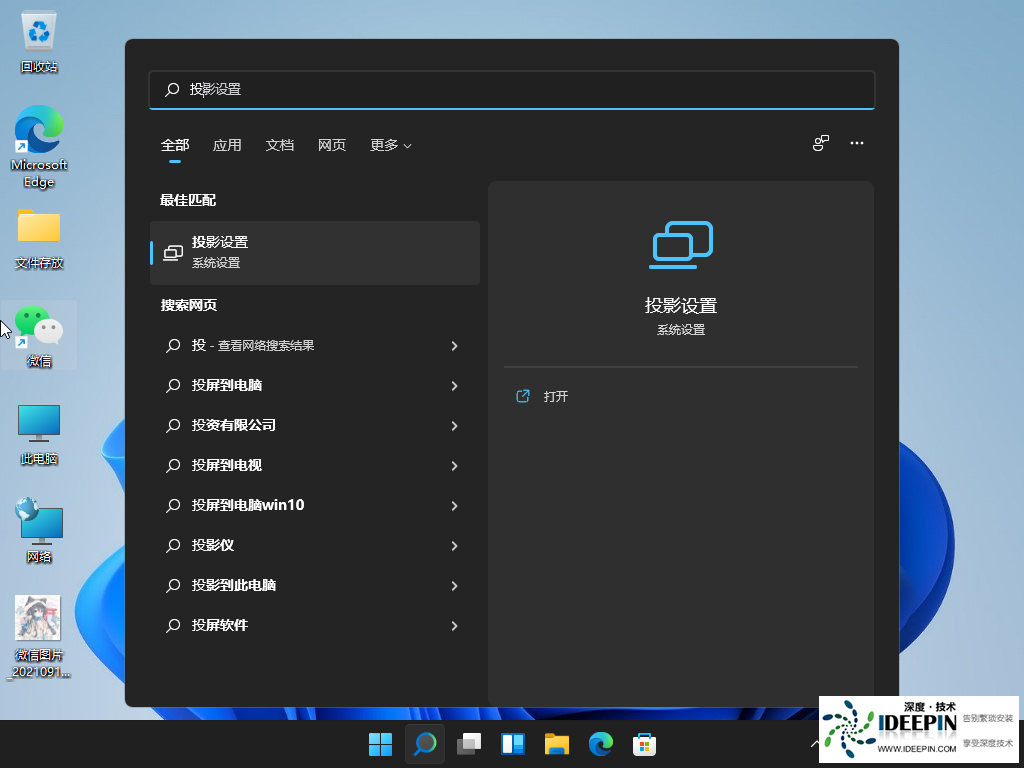This screenshot has width=1024, height=768.
Task: Click the magnifier icon beside 投屏软件
Action: (173, 625)
